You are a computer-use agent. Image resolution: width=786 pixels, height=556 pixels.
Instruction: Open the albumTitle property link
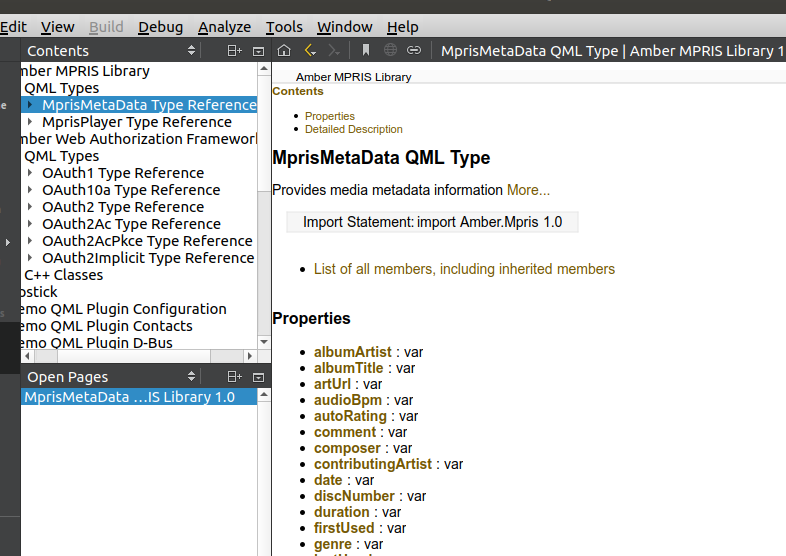(348, 368)
